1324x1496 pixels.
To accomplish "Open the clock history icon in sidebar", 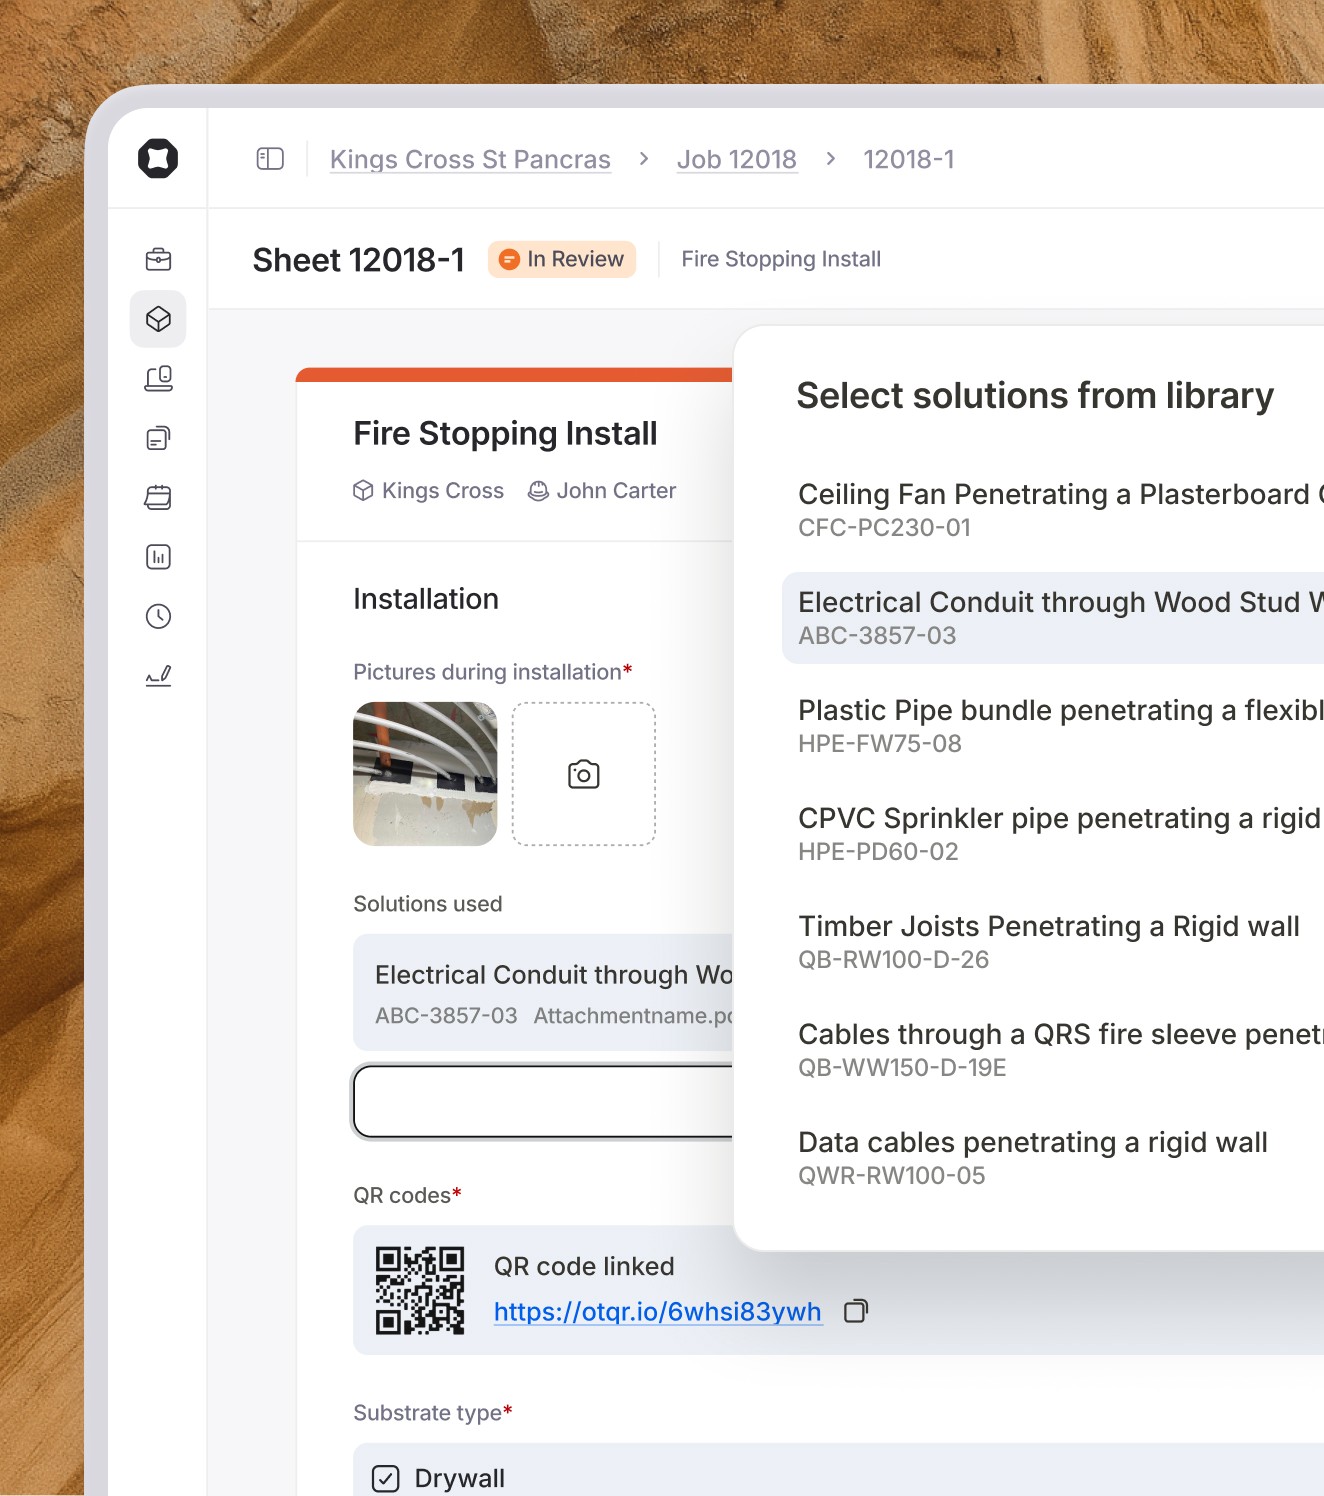I will pos(158,616).
